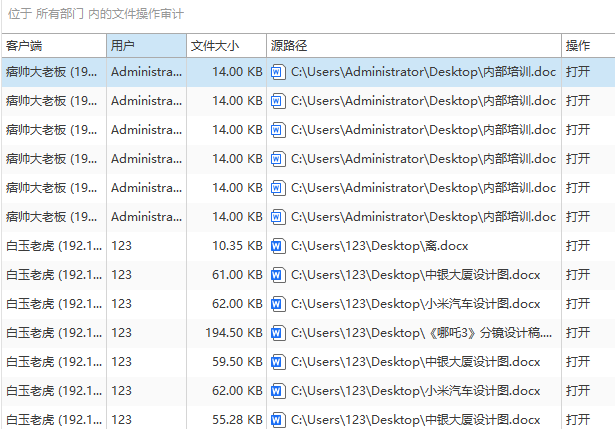Click Word icon in the 55.28 KB row
The width and height of the screenshot is (615, 429).
tap(277, 420)
